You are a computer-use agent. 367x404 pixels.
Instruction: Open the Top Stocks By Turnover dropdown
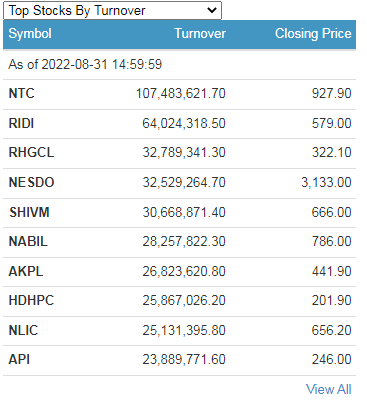pyautogui.click(x=112, y=11)
